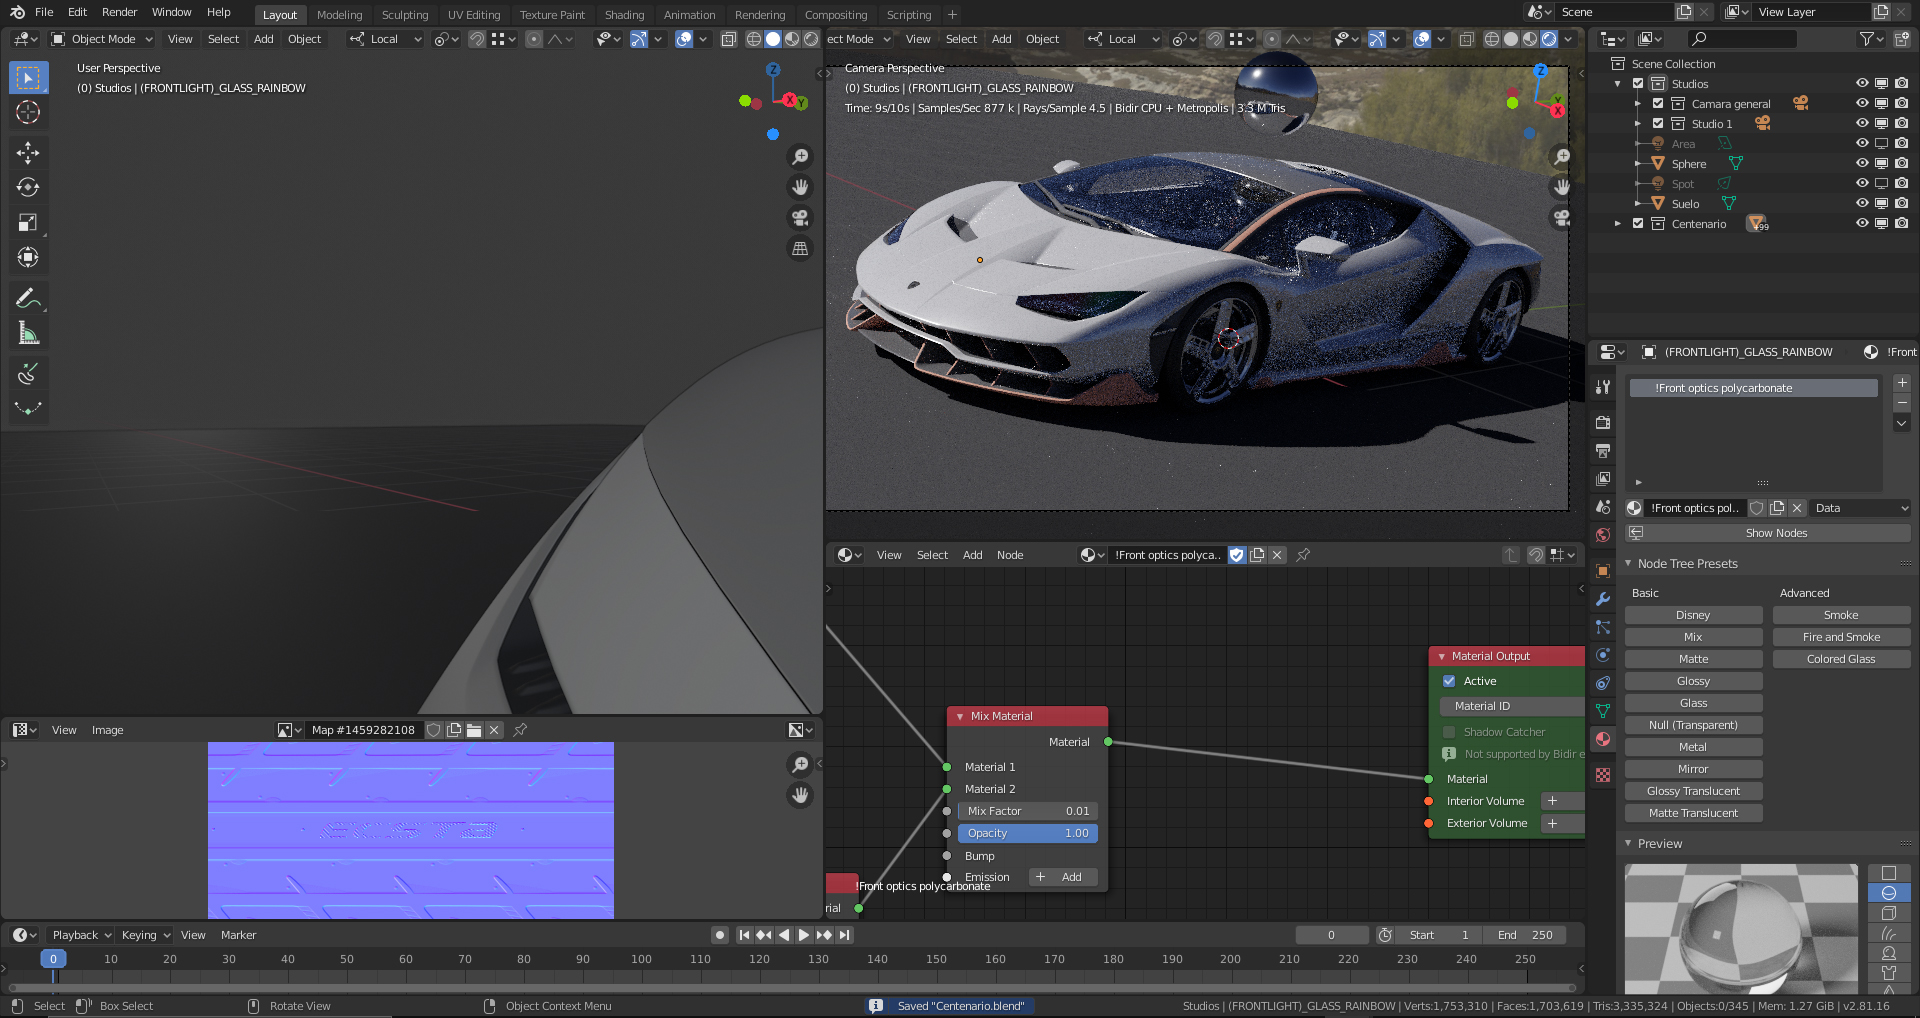Select the Cursor tool in left toolbar
Image resolution: width=1920 pixels, height=1018 pixels.
[28, 112]
